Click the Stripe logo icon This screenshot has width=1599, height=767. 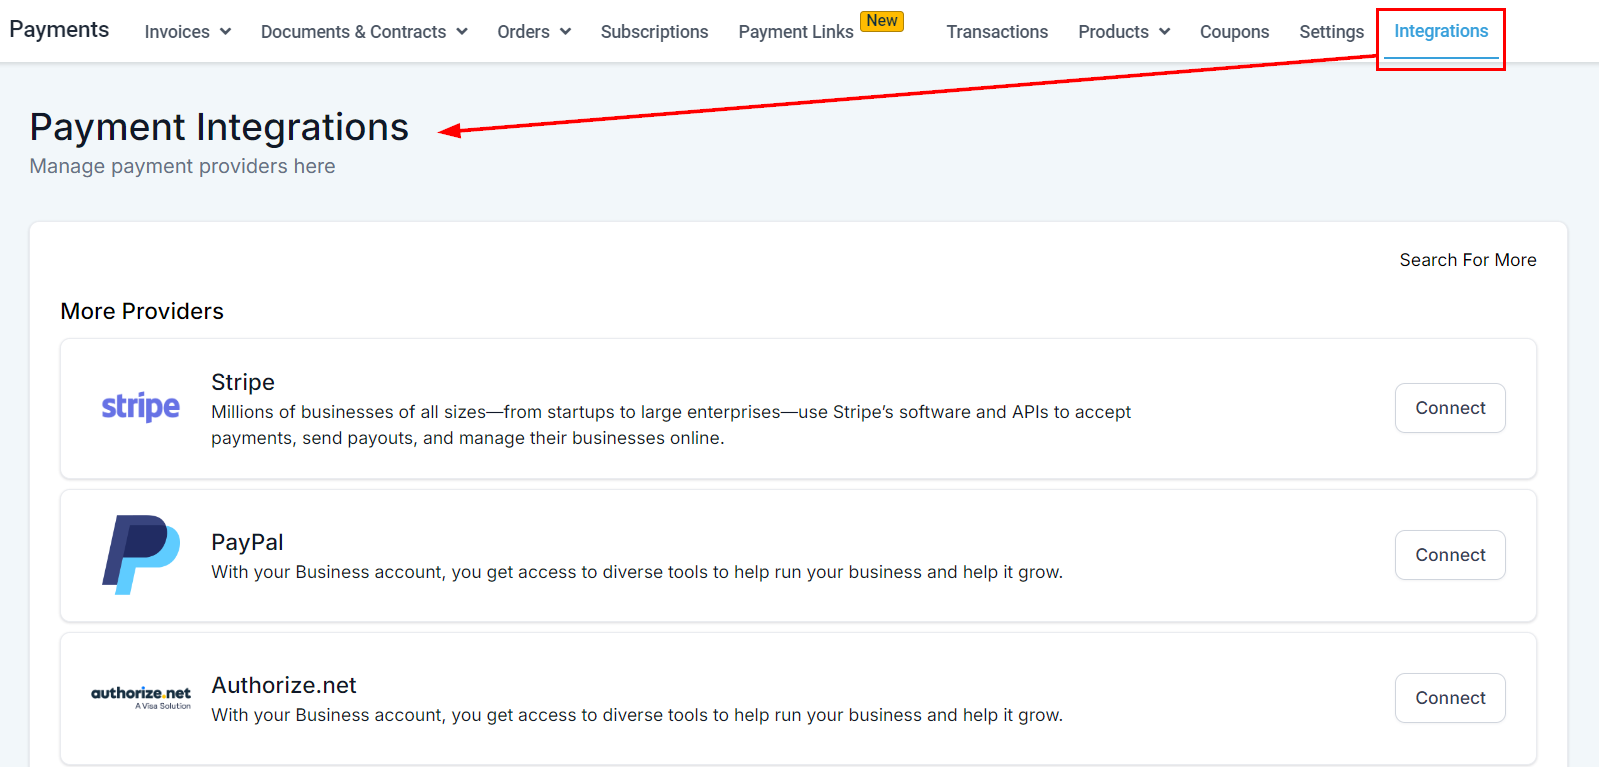(141, 407)
